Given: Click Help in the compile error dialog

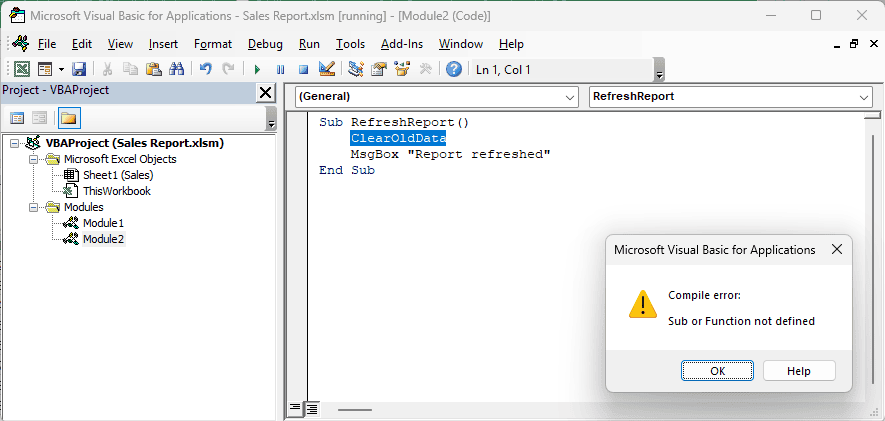Looking at the screenshot, I should coord(799,371).
